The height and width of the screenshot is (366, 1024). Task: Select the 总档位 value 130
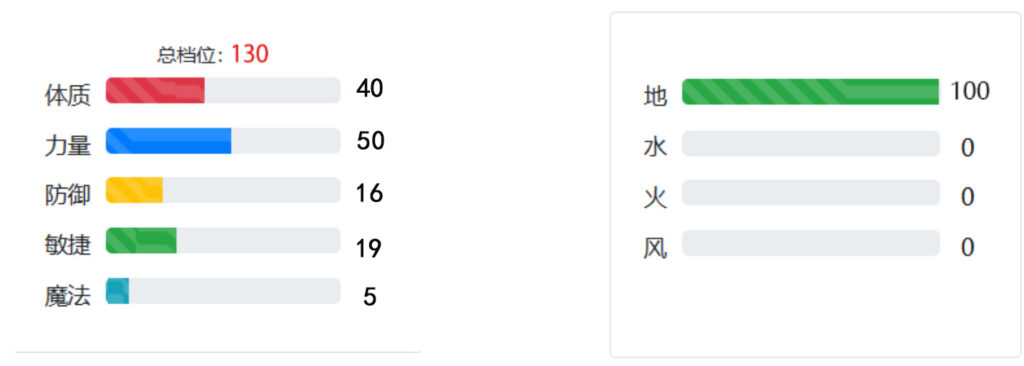pyautogui.click(x=249, y=54)
